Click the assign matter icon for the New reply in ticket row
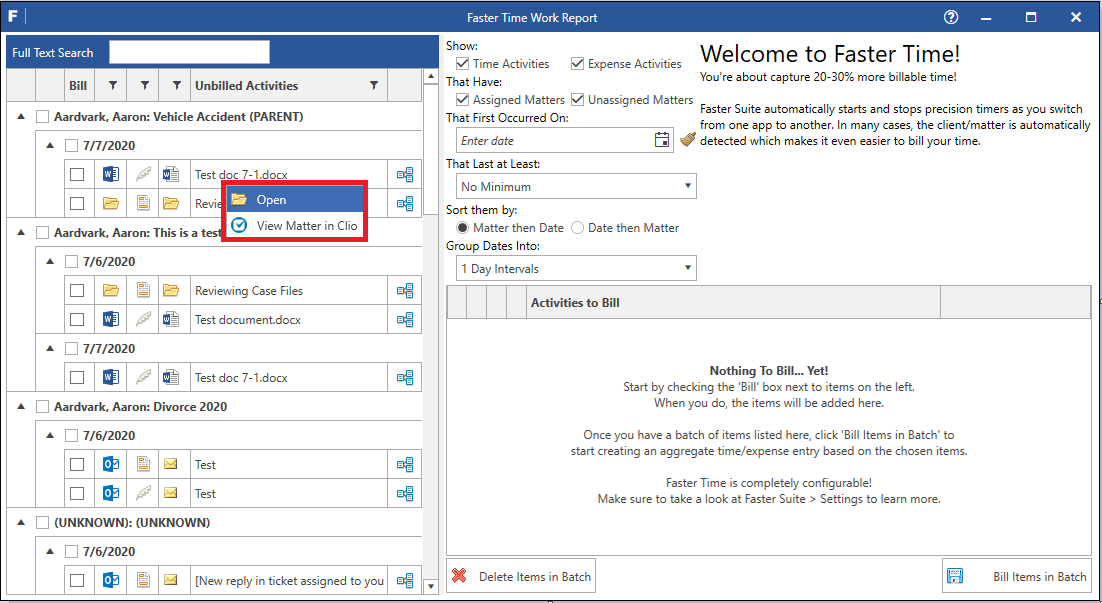Viewport: 1102px width, 603px height. click(x=405, y=581)
